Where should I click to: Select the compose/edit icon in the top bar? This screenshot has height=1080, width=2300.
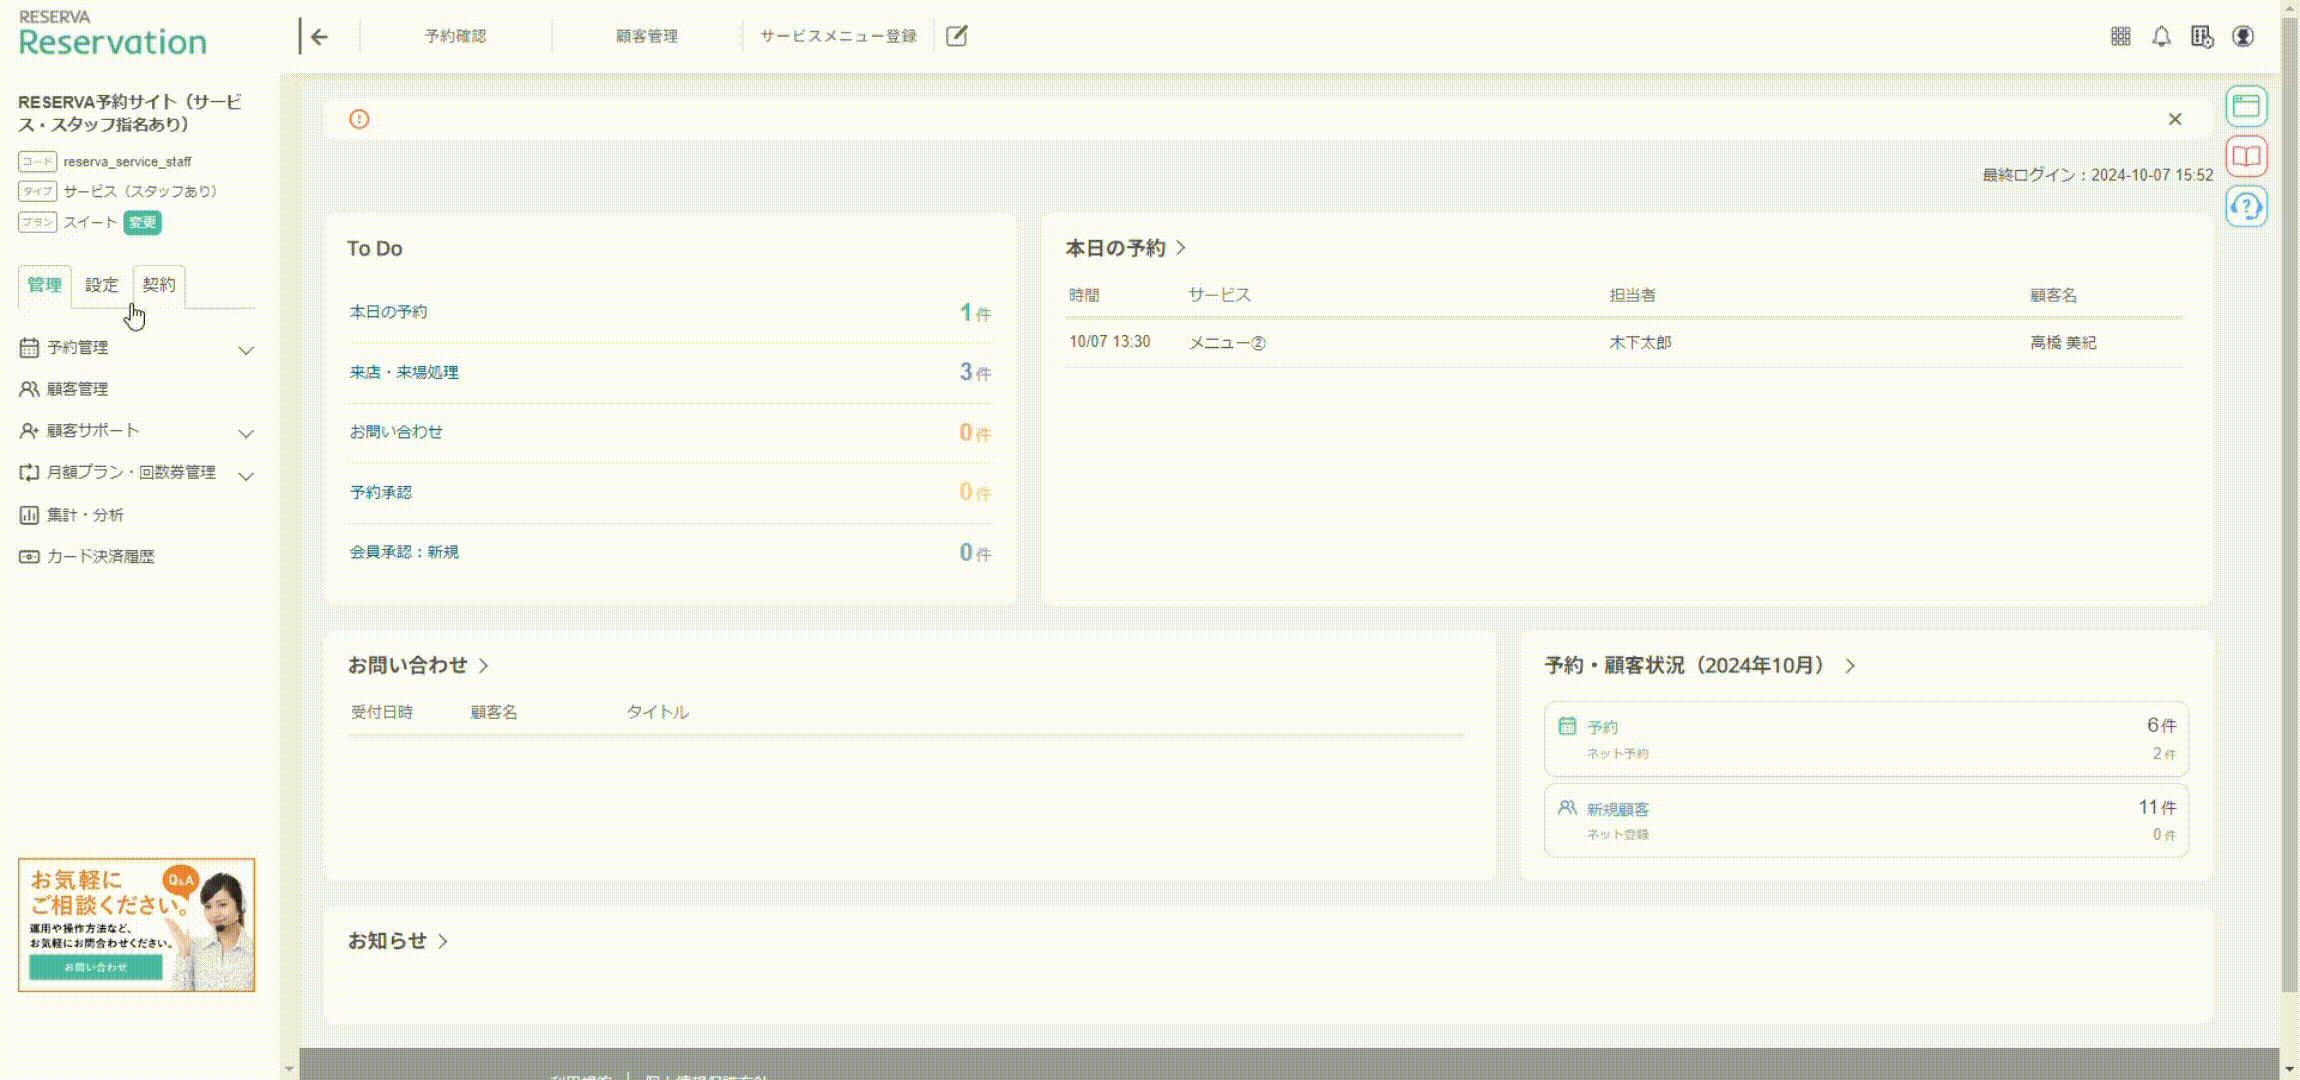click(x=958, y=35)
